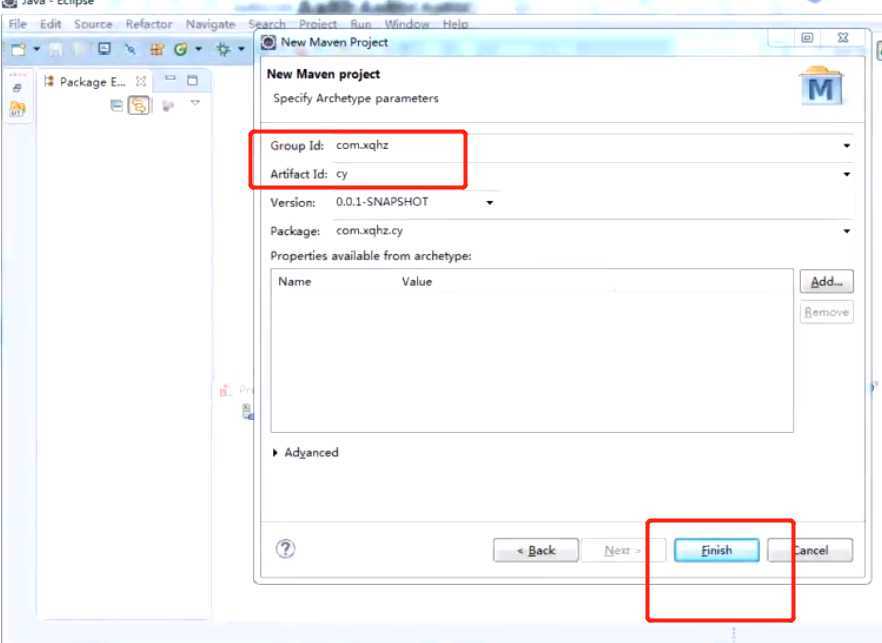Open the Artifact Id dropdown arrow
This screenshot has height=643, width=882.
pos(847,174)
